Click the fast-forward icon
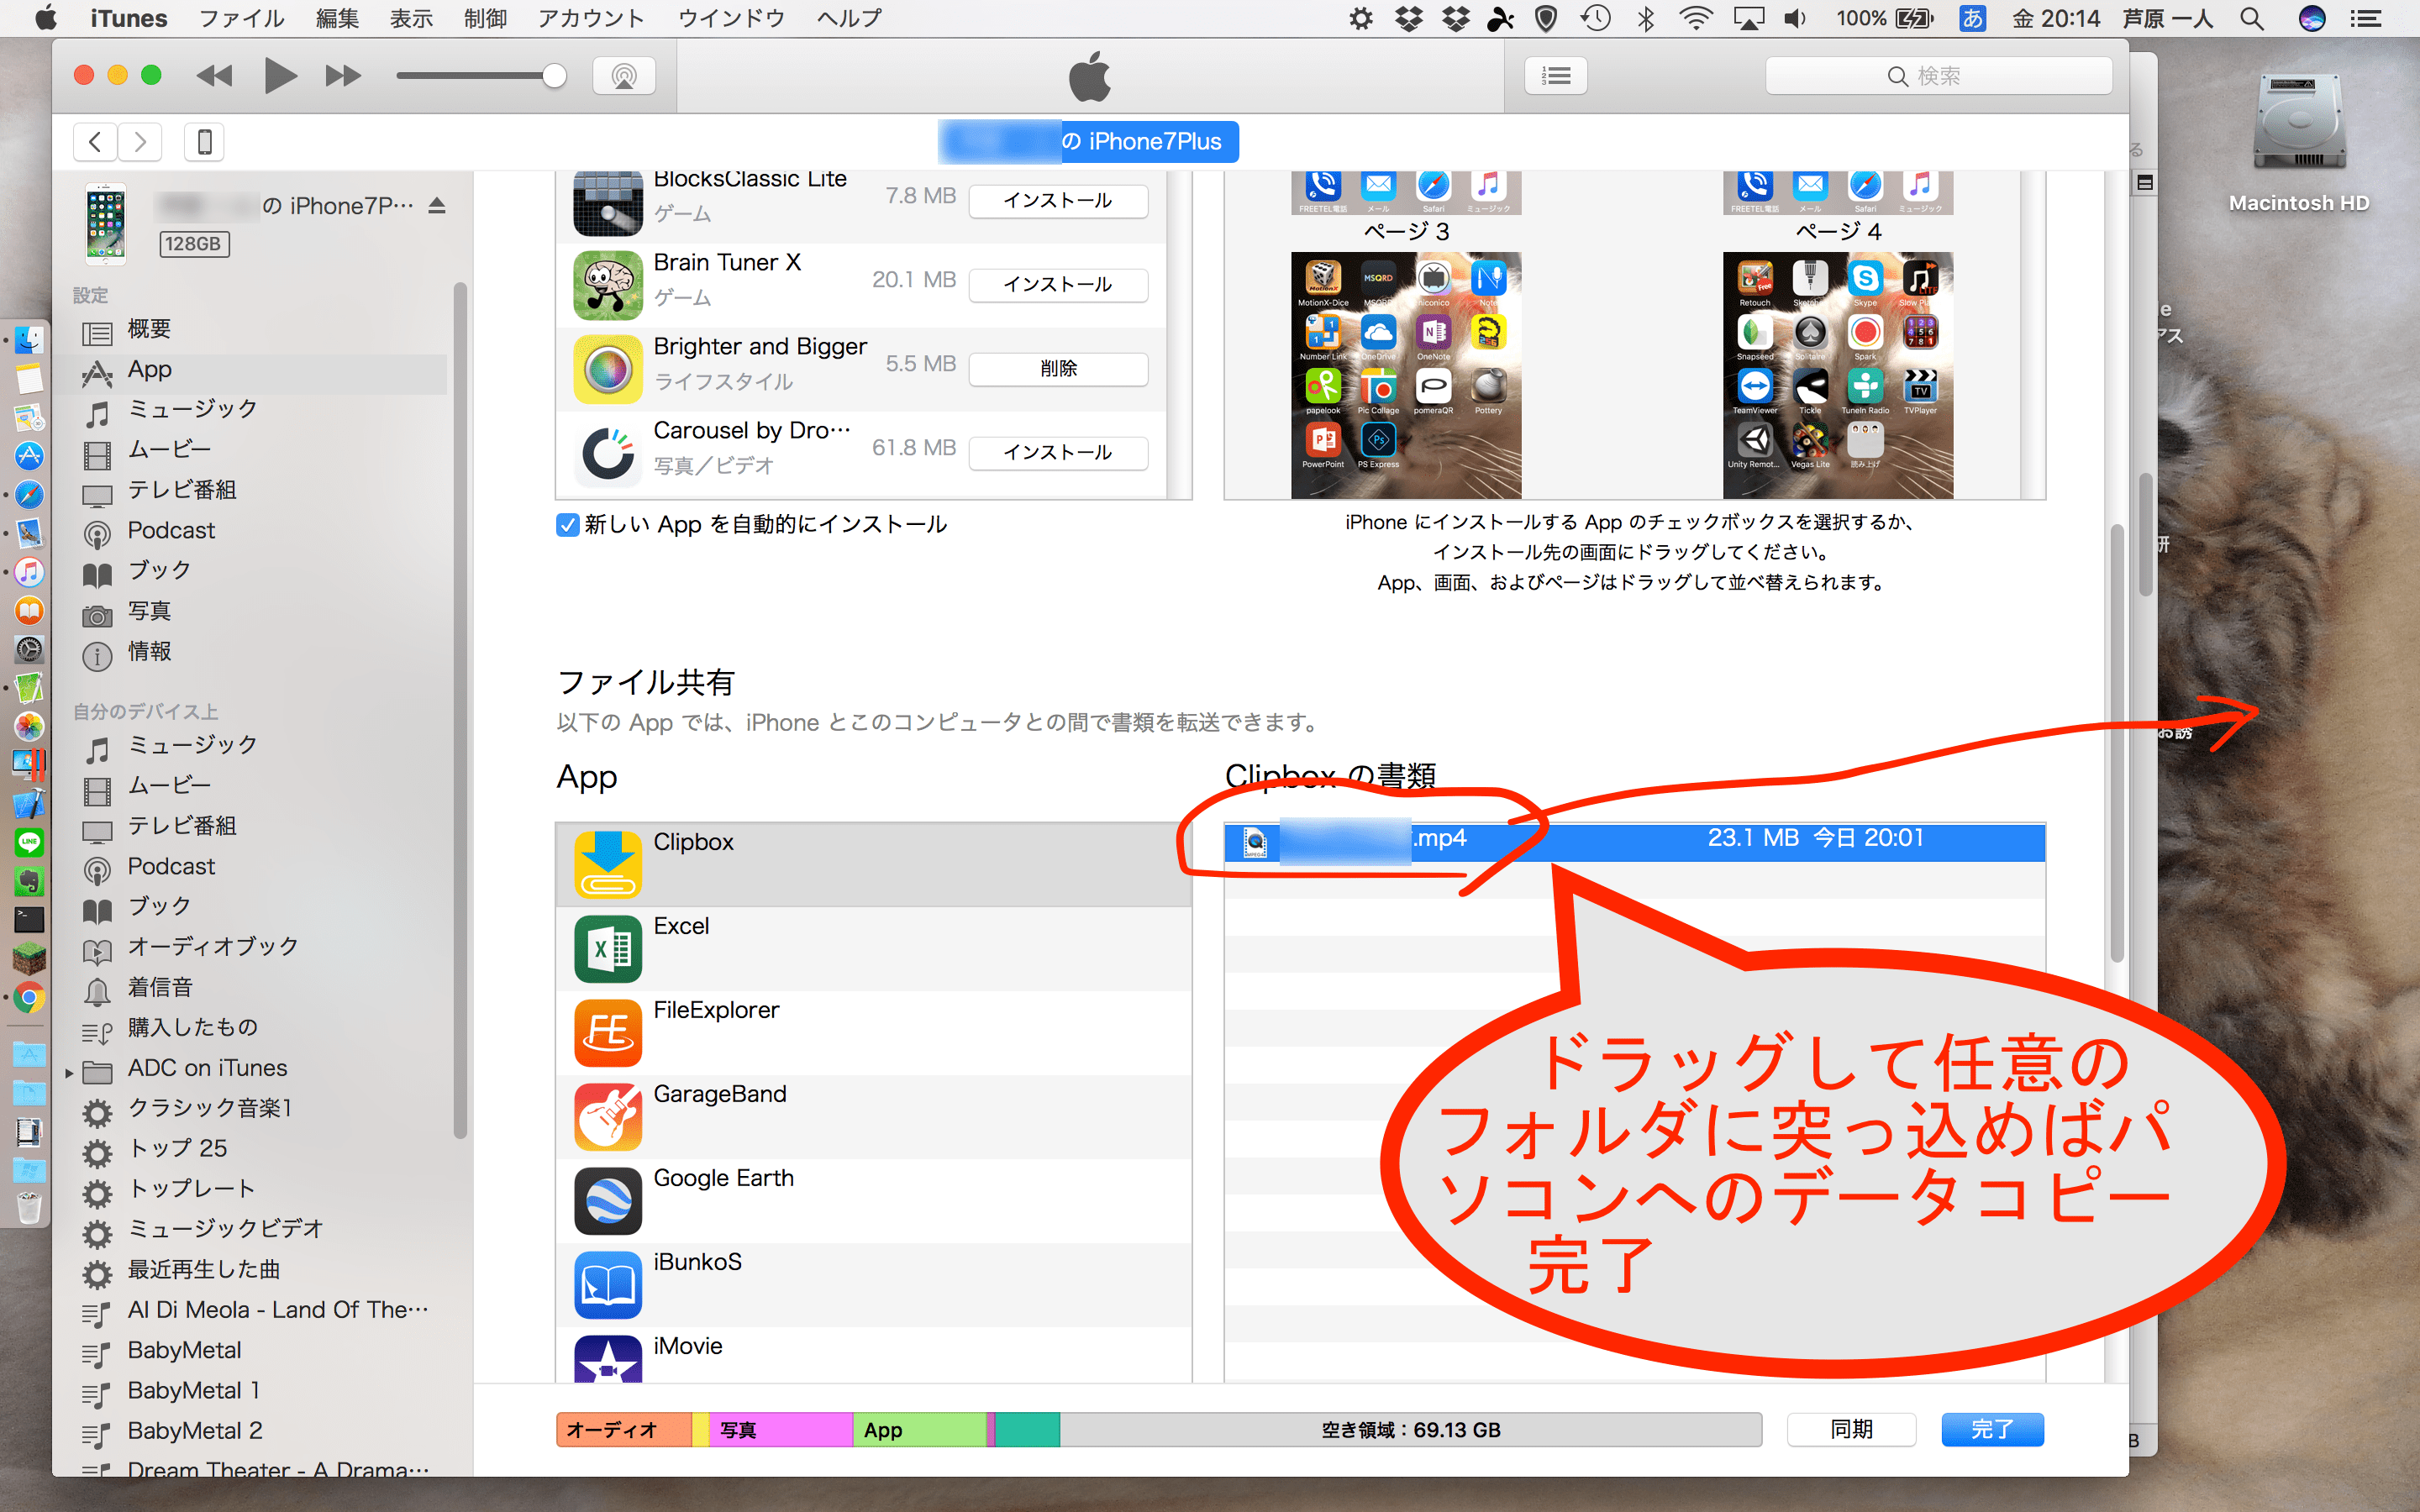This screenshot has width=2420, height=1512. click(342, 76)
